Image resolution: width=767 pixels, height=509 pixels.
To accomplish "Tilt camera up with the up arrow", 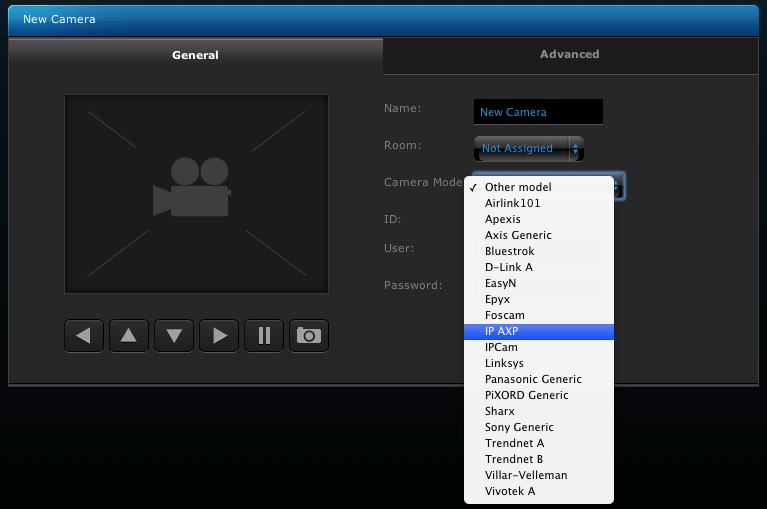I will (129, 336).
